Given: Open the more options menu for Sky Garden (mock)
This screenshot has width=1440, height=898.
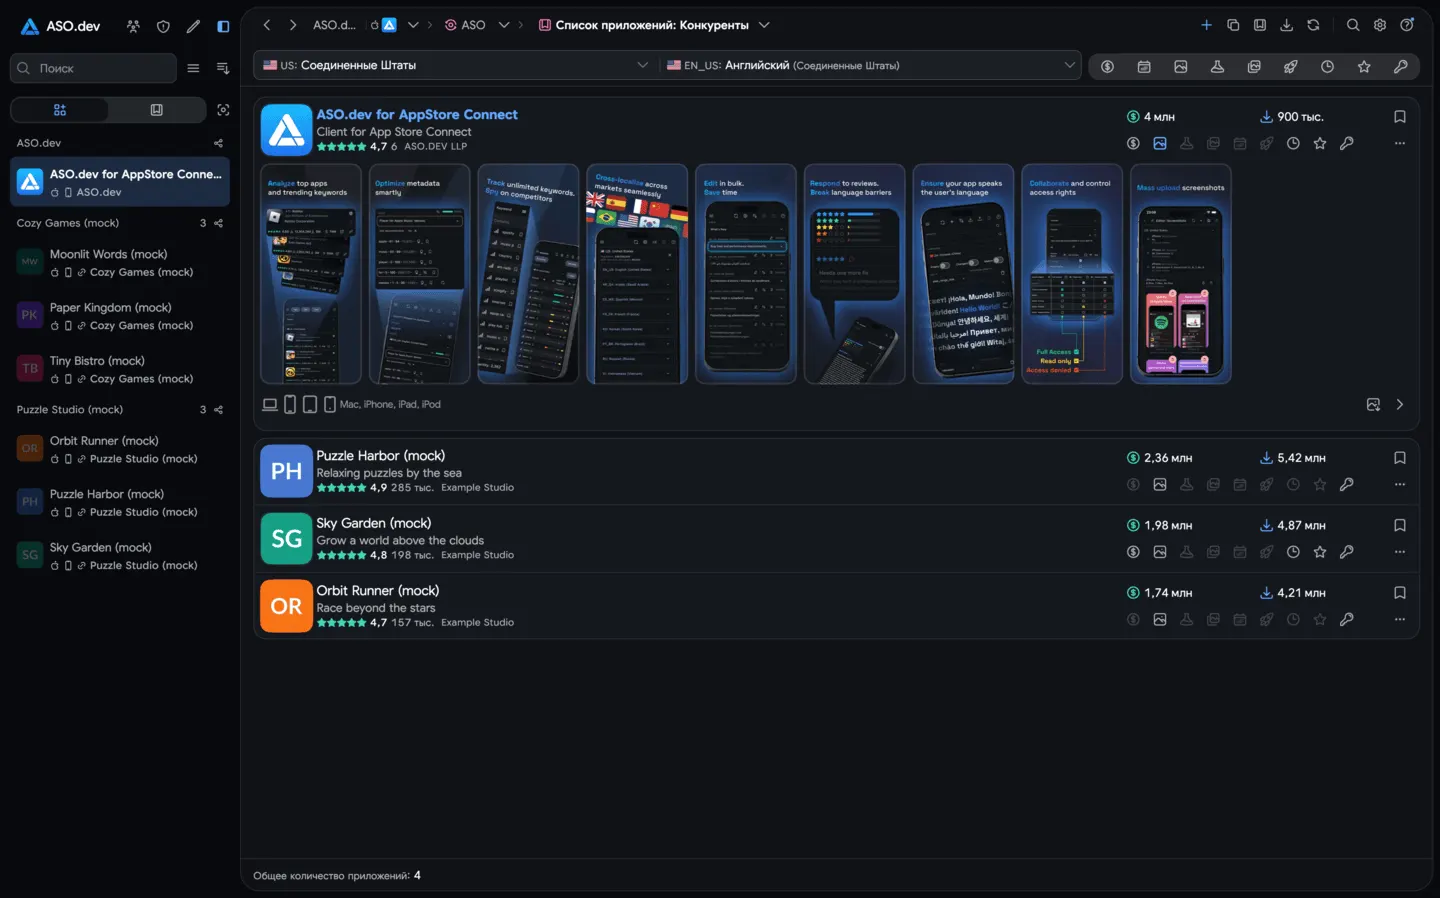Looking at the screenshot, I should (x=1400, y=552).
